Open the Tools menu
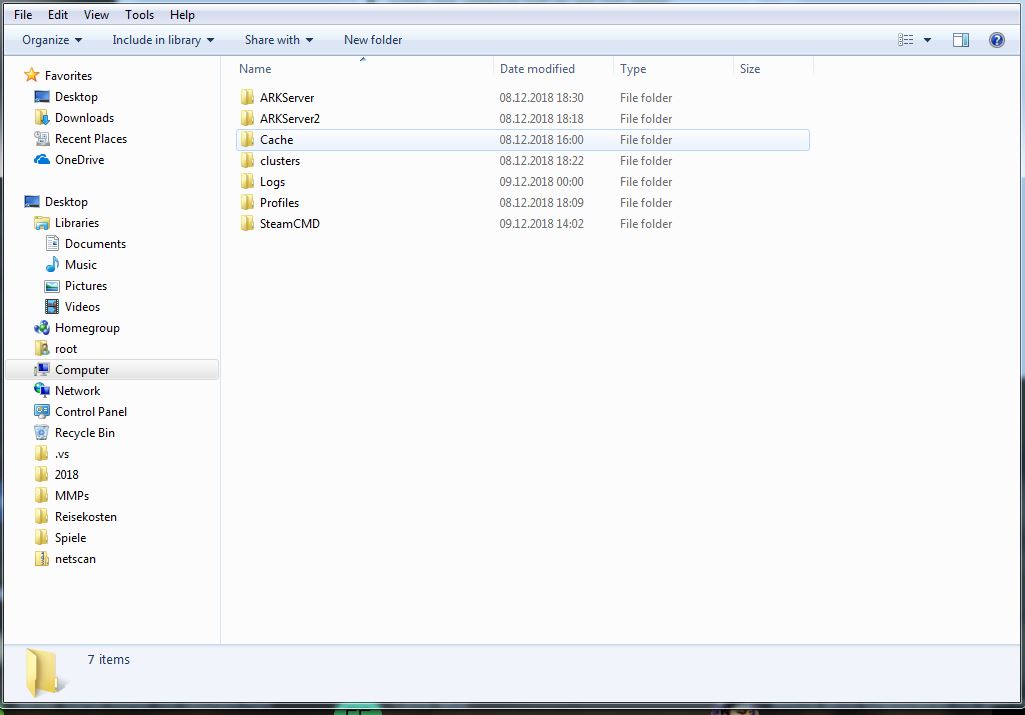Screen dimensions: 1025x715 (x=139, y=14)
